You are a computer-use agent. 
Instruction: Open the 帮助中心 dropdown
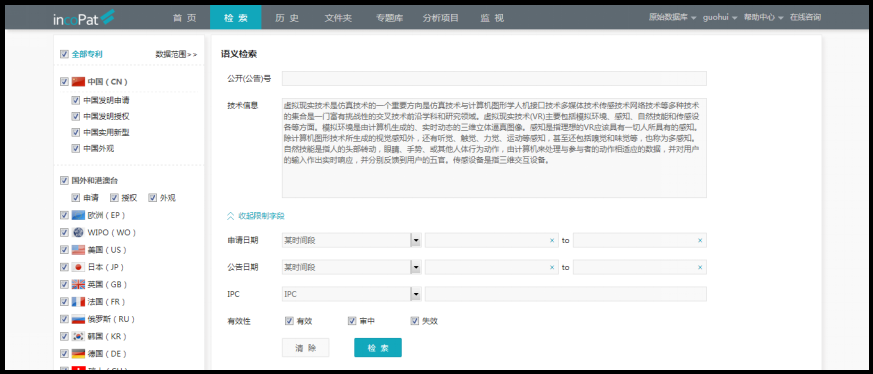pyautogui.click(x=763, y=18)
